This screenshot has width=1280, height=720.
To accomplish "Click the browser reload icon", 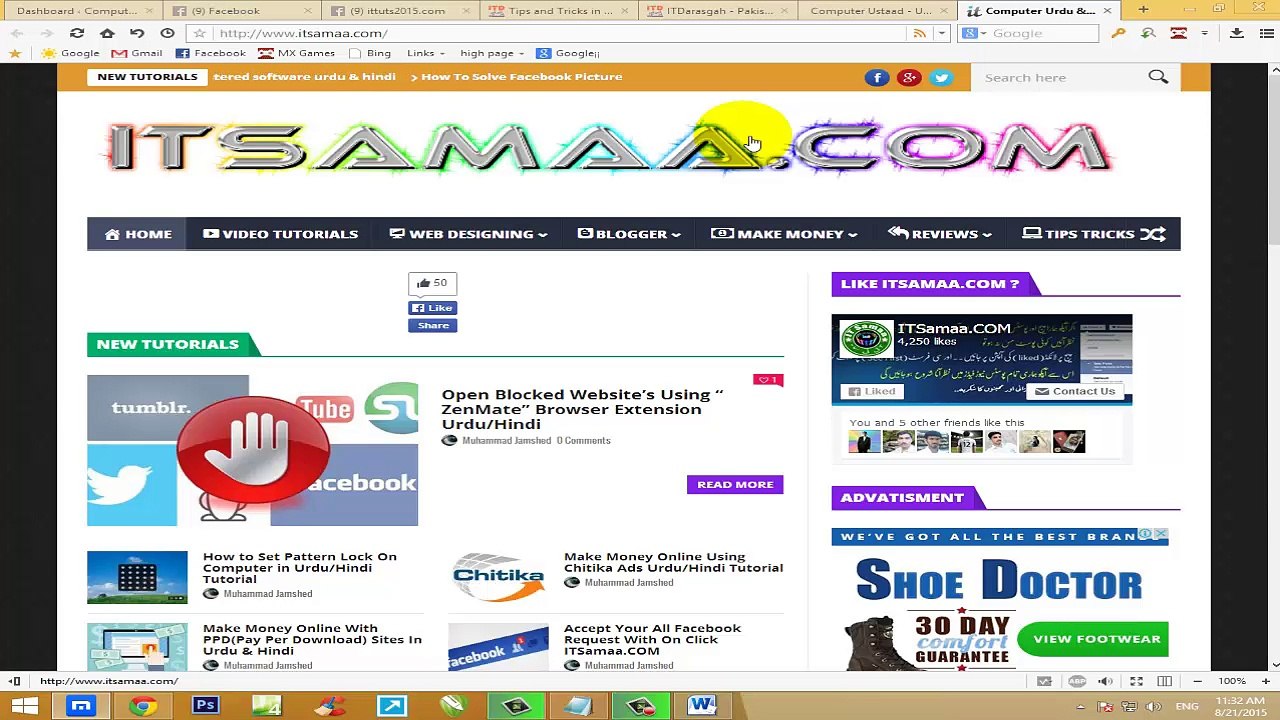I will pyautogui.click(x=77, y=33).
